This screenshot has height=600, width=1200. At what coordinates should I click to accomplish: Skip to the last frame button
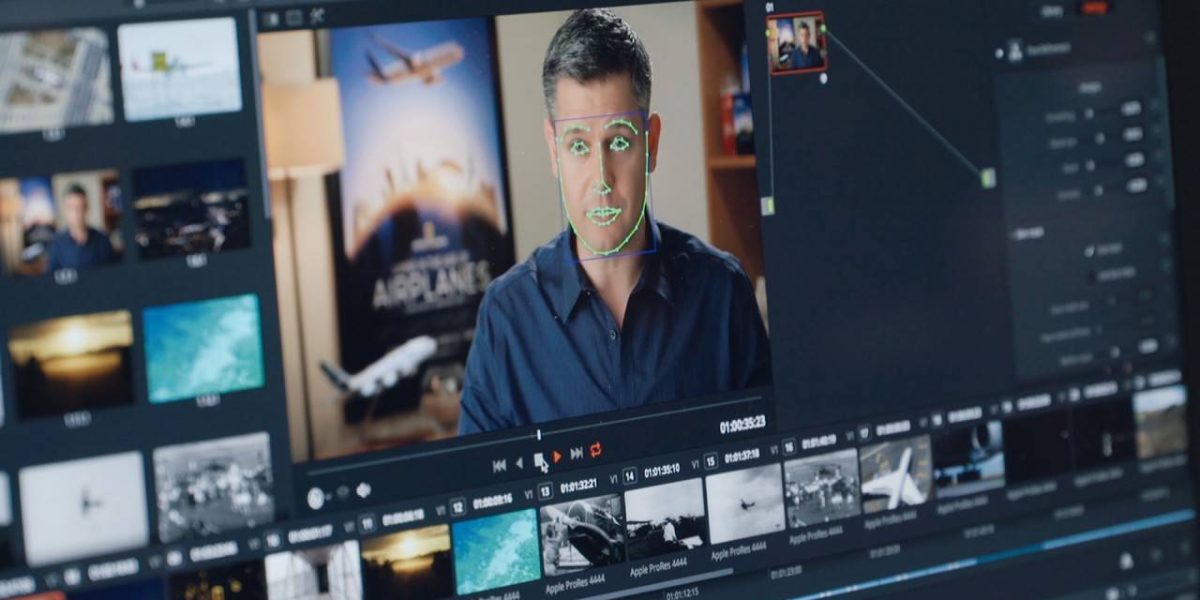pyautogui.click(x=576, y=453)
